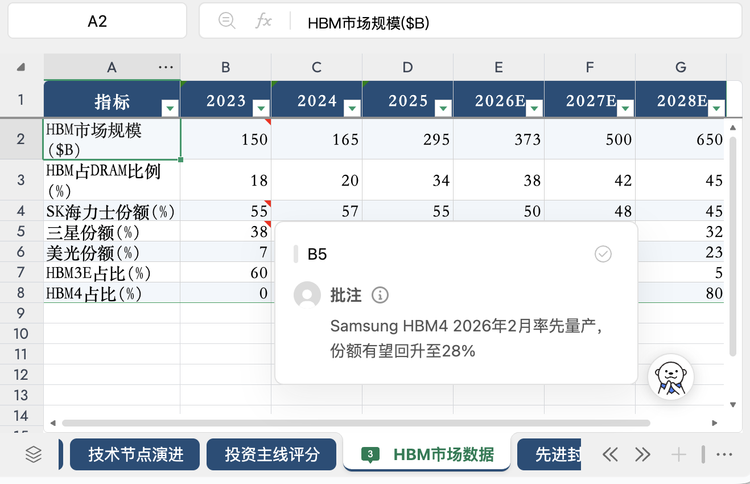This screenshot has width=750, height=484.
Task: Click the Name Box showing A2
Action: (x=97, y=21)
